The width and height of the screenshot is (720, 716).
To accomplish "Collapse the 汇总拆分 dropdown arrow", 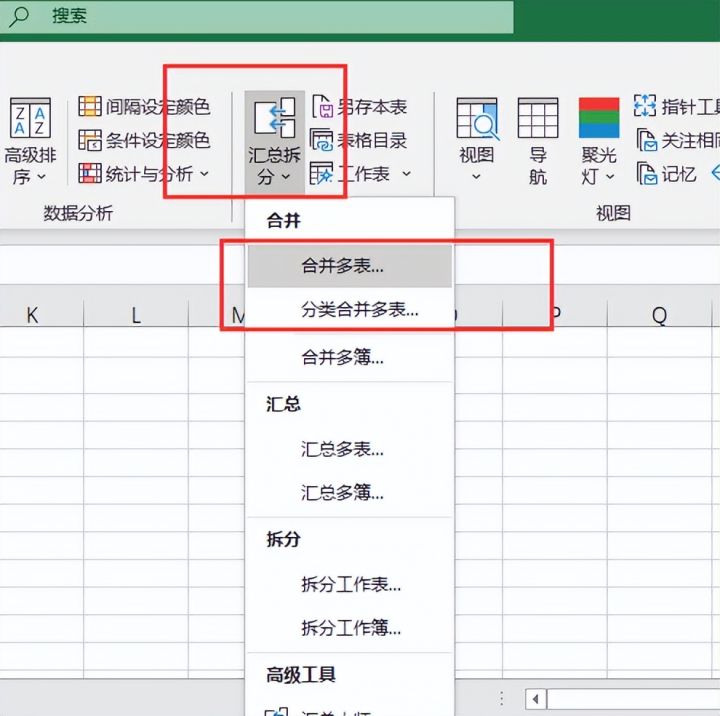I will pyautogui.click(x=286, y=176).
